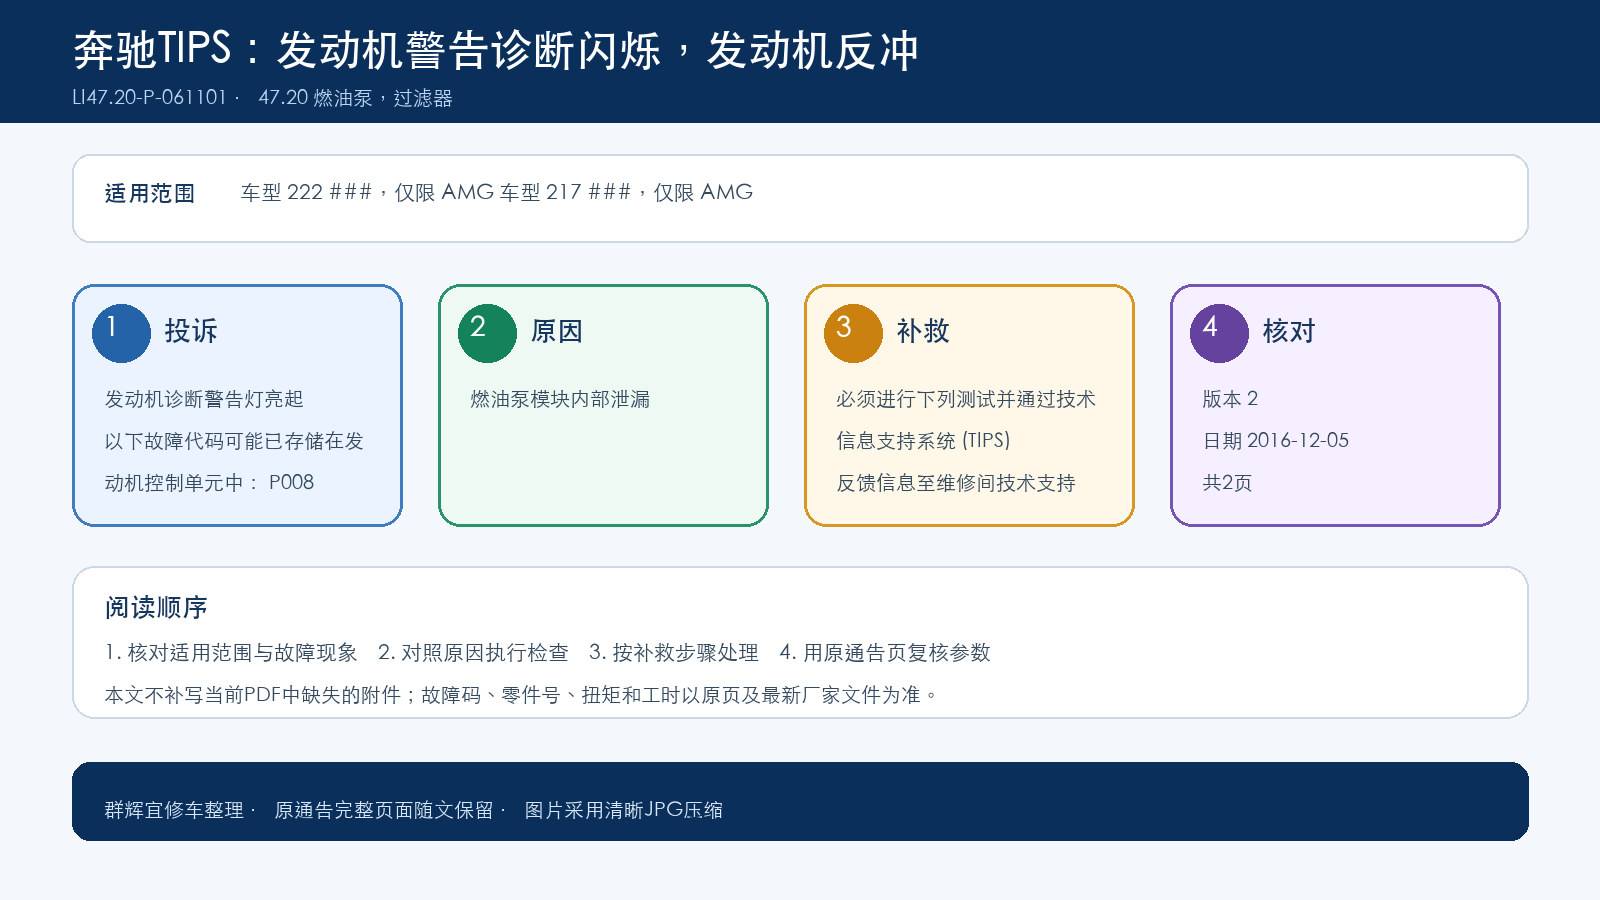Click step 3. 按补救步骤处理
The width and height of the screenshot is (1600, 900).
674,653
